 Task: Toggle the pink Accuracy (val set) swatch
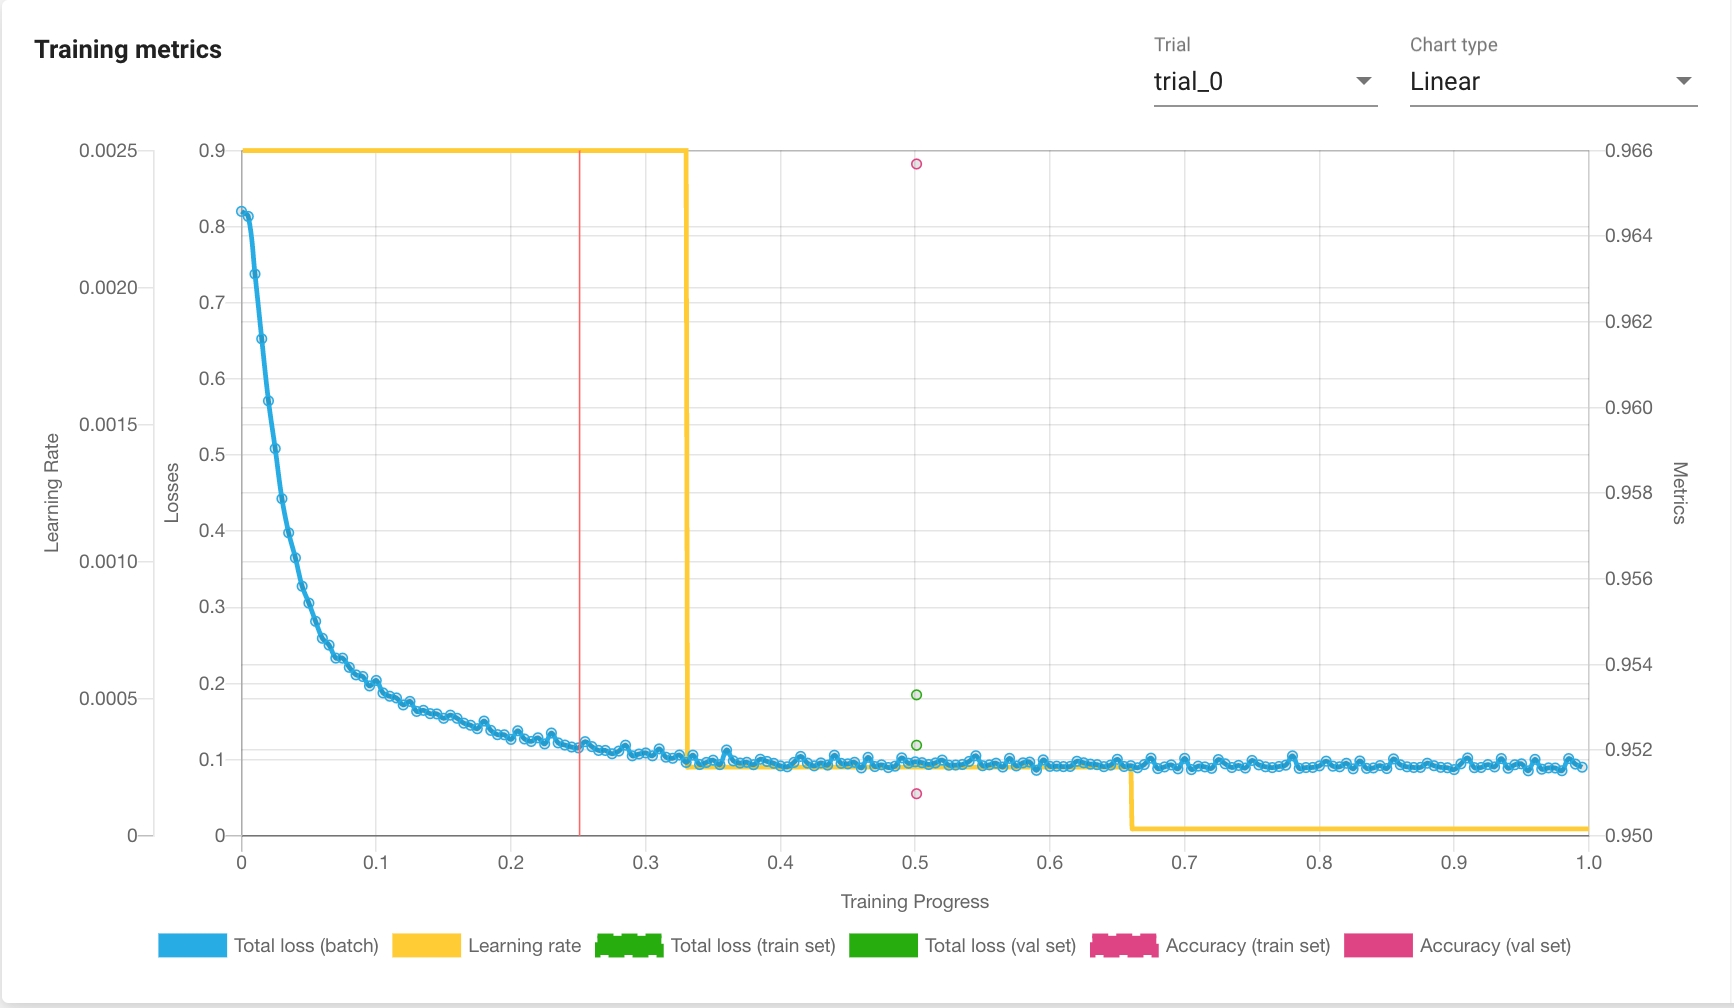pos(1378,946)
